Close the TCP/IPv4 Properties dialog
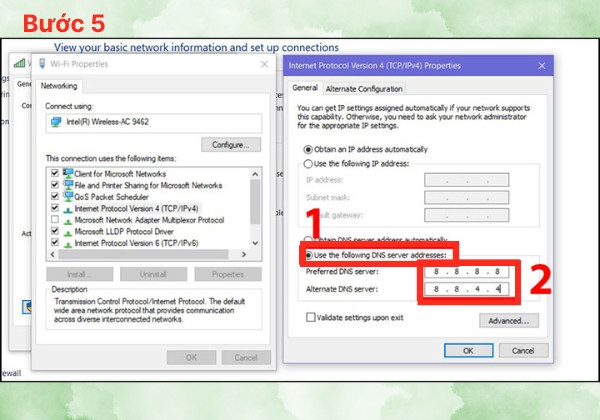This screenshot has height=420, width=600. pyautogui.click(x=542, y=66)
